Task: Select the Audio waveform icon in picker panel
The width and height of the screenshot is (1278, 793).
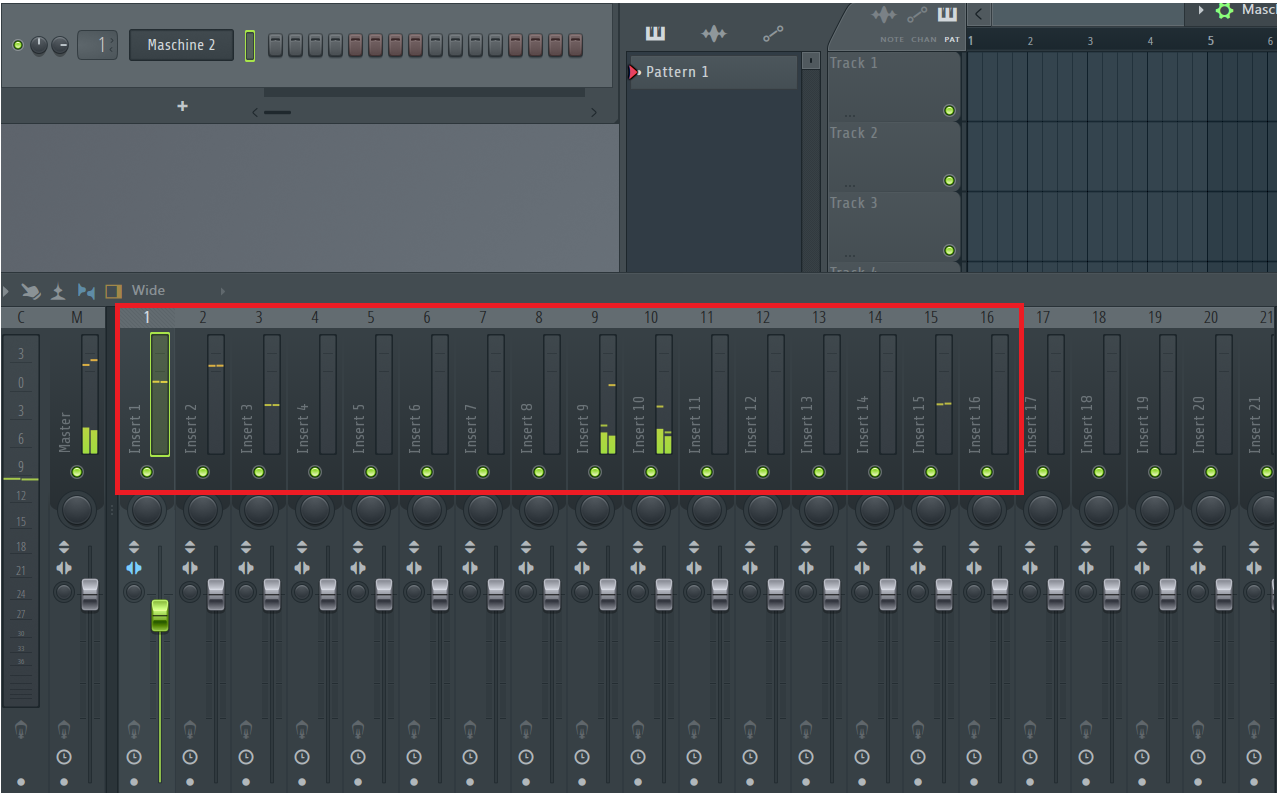Action: point(714,32)
